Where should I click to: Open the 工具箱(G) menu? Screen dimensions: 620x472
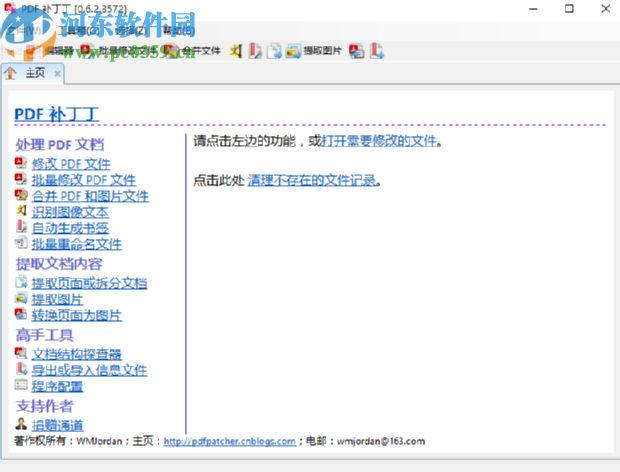tap(79, 30)
